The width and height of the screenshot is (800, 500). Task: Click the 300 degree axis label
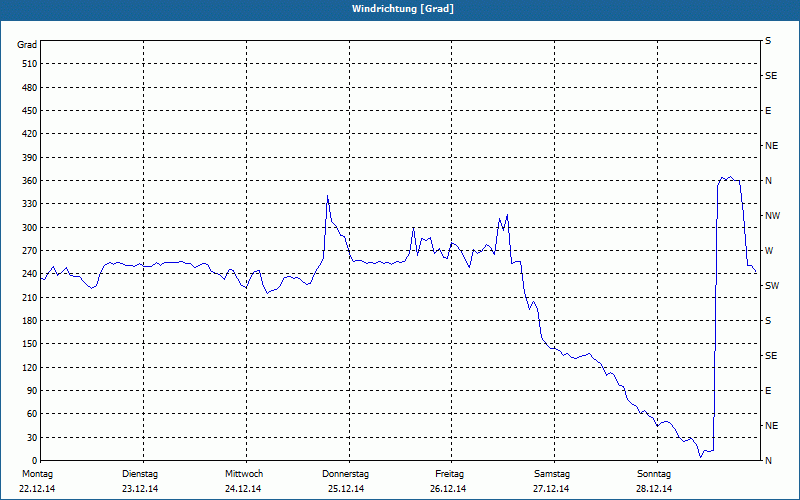click(29, 228)
